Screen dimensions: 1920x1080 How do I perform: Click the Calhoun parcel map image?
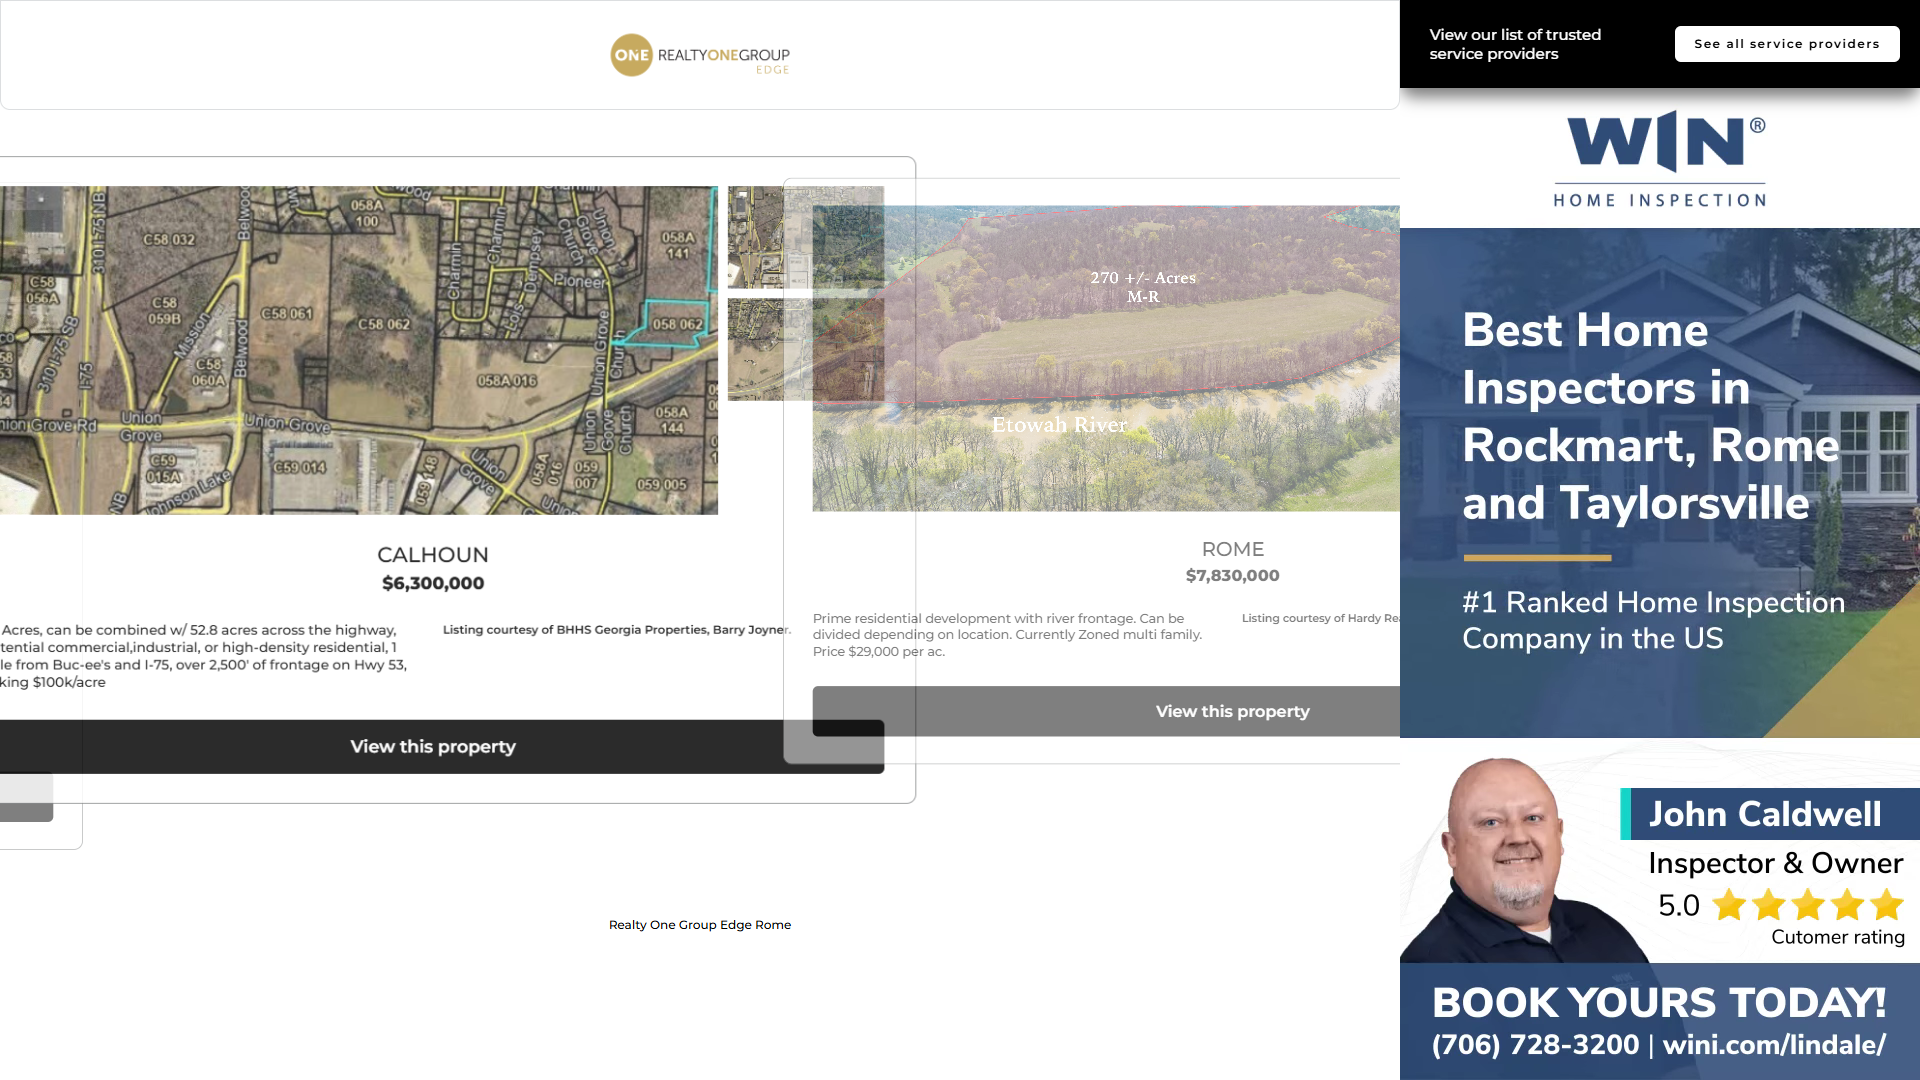pyautogui.click(x=358, y=350)
